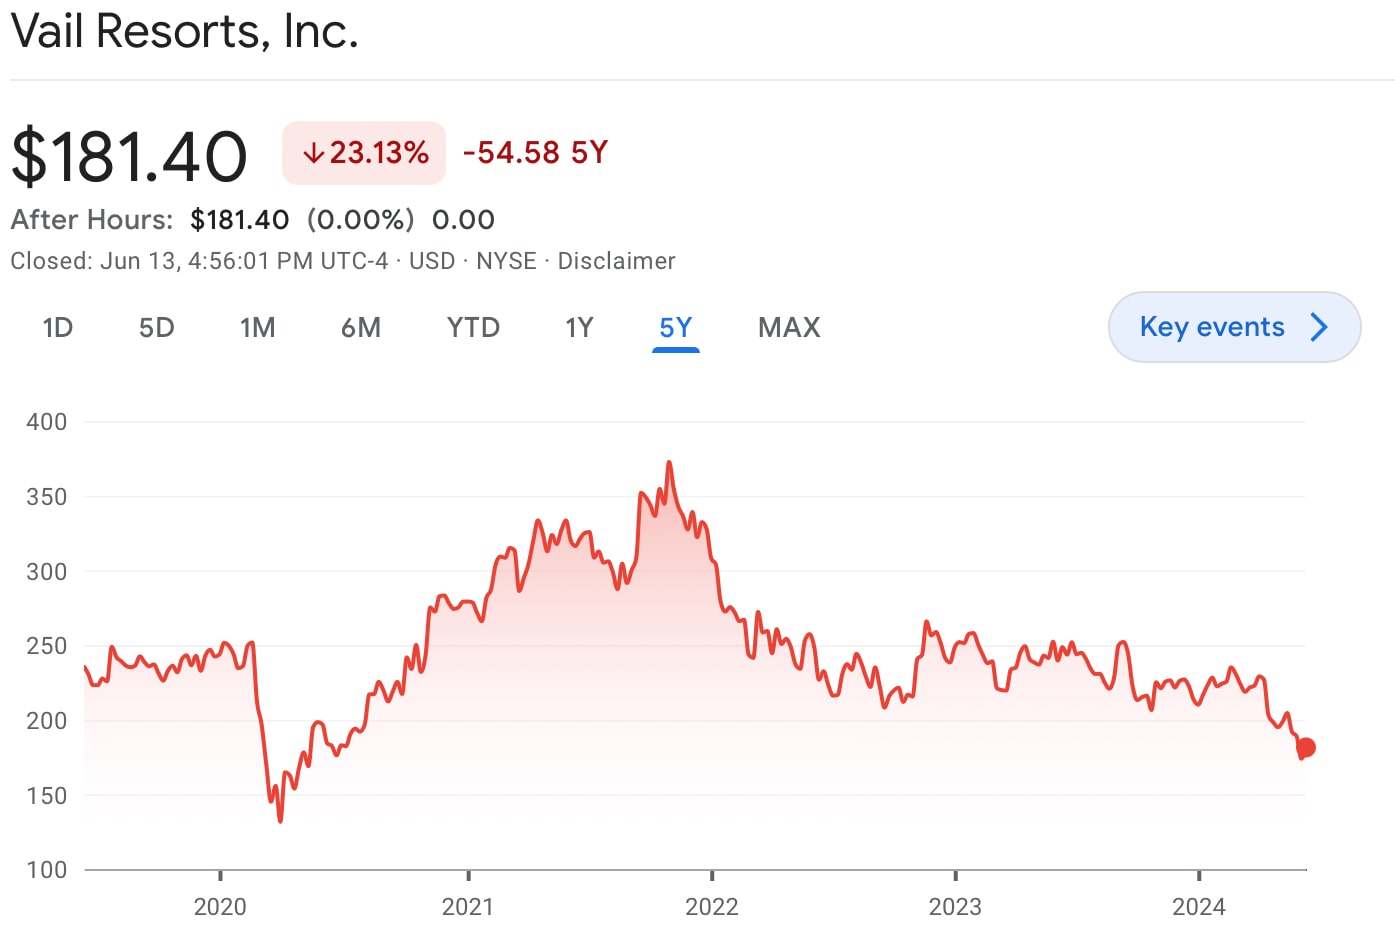Click the down arrow in 23.13% badge
1395x950 pixels.
coord(314,153)
